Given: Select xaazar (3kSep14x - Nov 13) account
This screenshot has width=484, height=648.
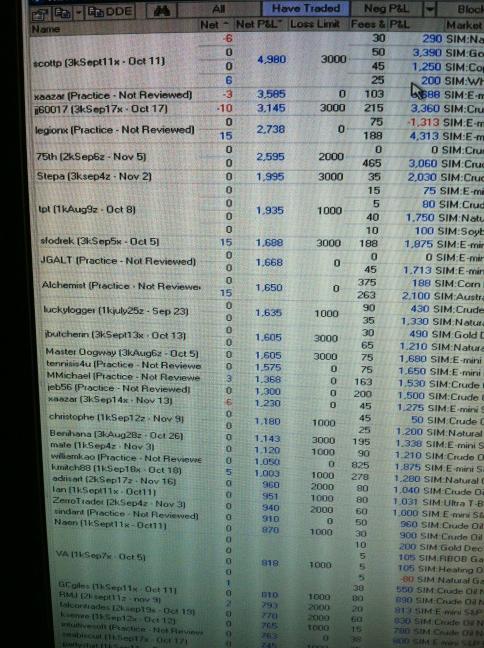Looking at the screenshot, I should (x=110, y=400).
